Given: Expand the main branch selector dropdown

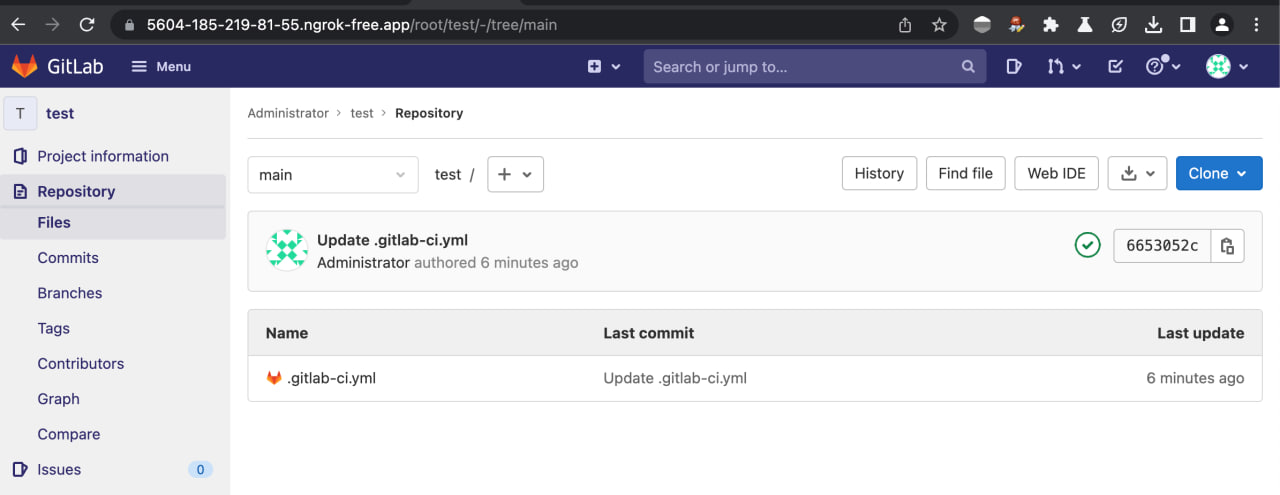Looking at the screenshot, I should click(x=332, y=174).
